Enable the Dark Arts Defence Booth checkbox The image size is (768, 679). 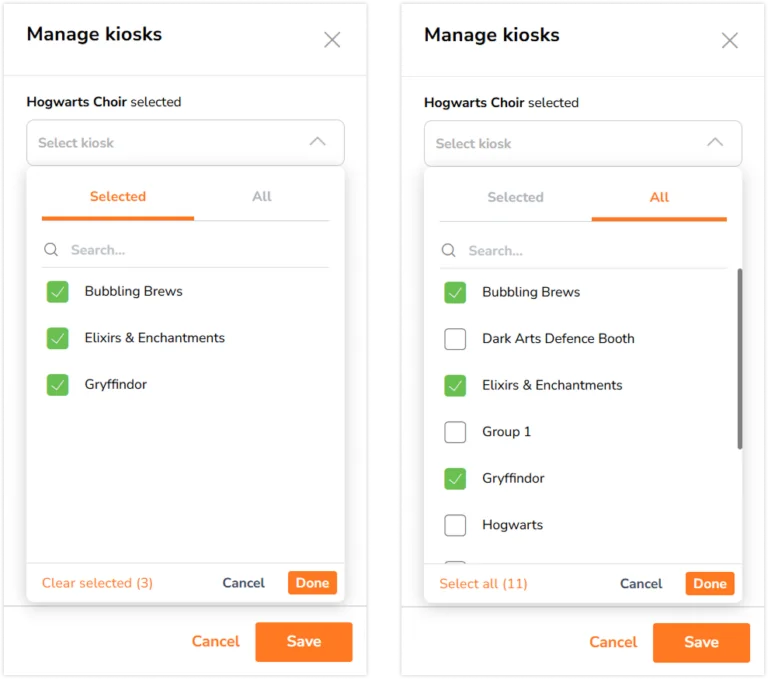455,339
